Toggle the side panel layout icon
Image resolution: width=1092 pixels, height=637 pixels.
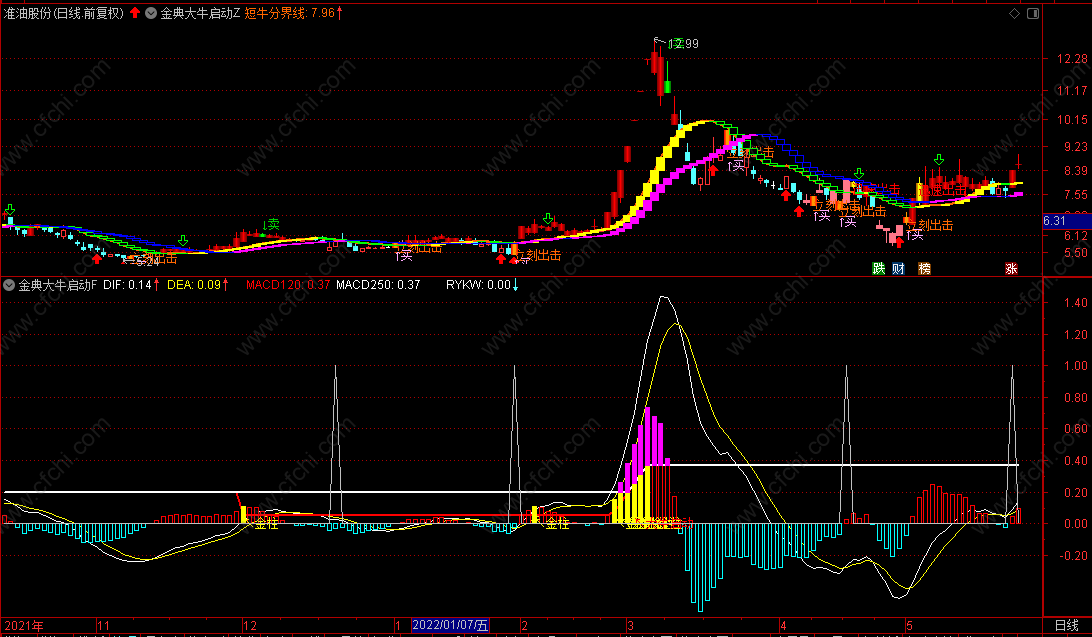coord(1033,13)
